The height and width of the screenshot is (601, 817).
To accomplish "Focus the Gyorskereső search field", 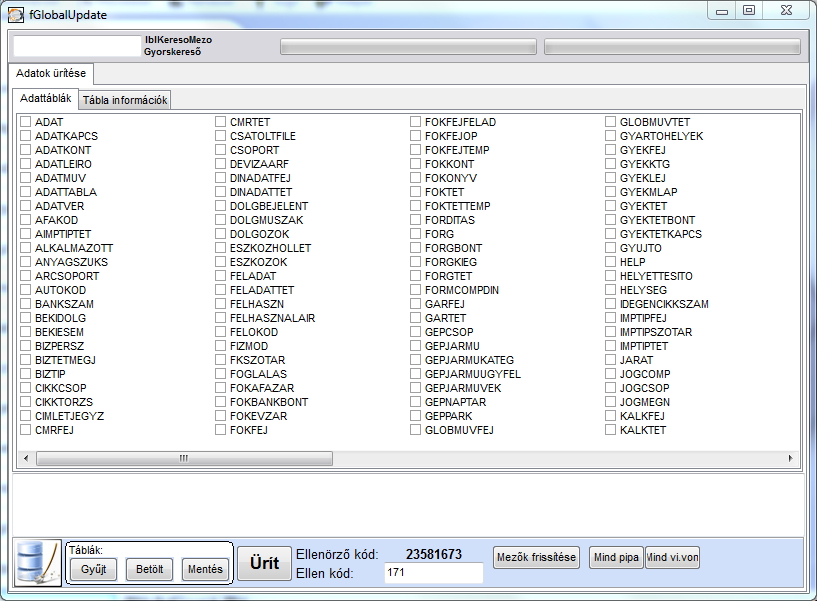I will tap(77, 46).
